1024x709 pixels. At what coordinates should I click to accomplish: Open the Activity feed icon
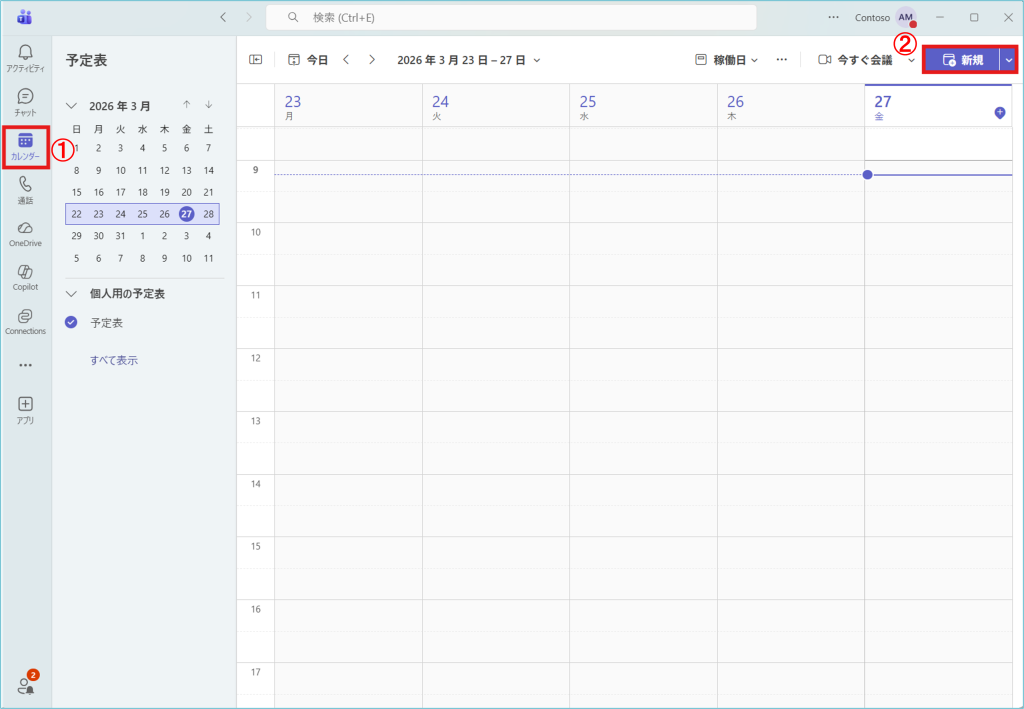(x=25, y=57)
